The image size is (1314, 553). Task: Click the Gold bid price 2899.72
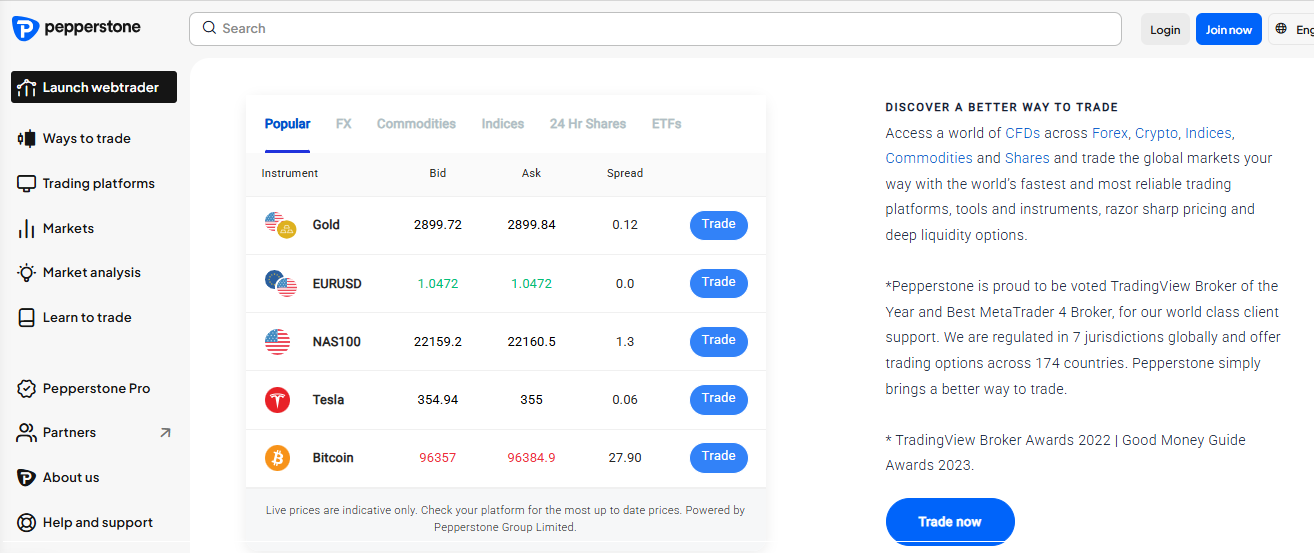coord(438,225)
